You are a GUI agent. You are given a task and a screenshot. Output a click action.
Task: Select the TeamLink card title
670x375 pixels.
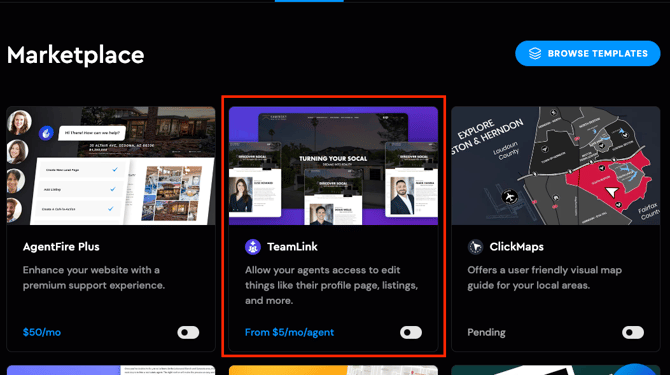pyautogui.click(x=292, y=247)
